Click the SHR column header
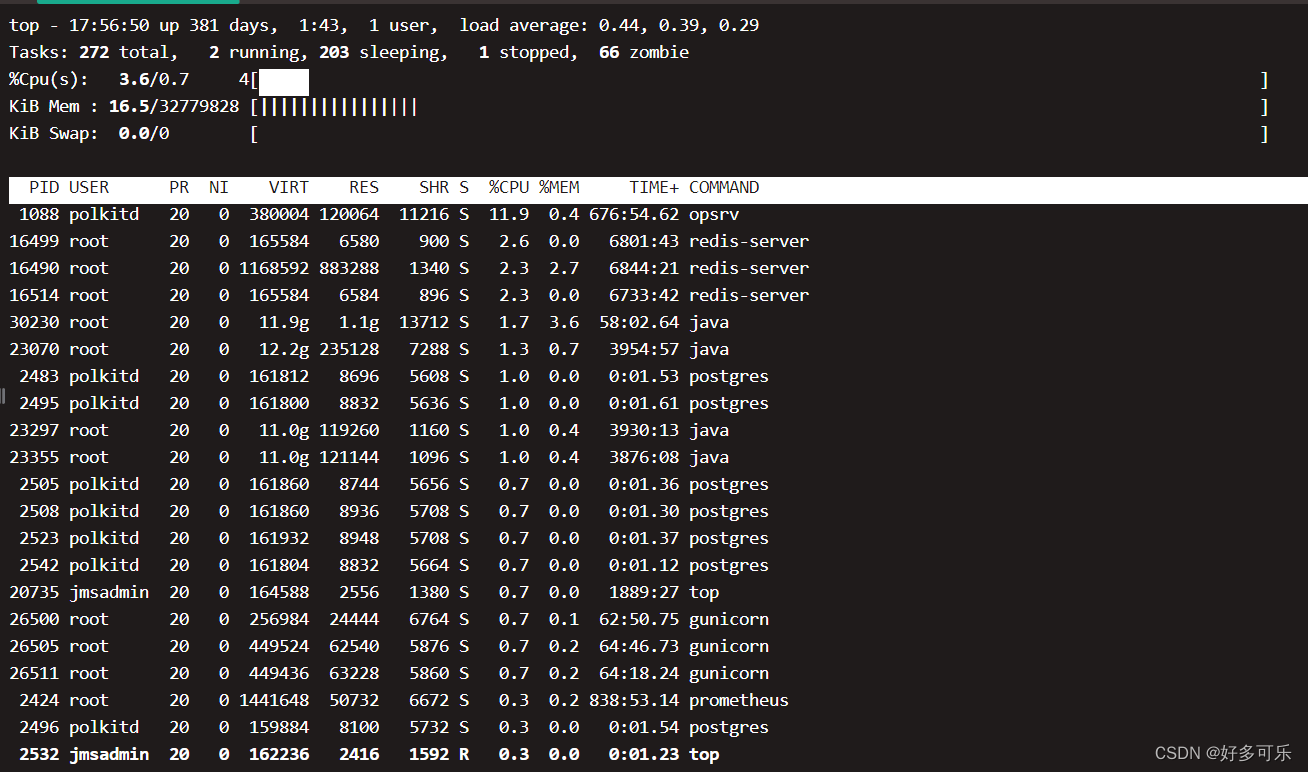Viewport: 1308px width, 772px height. [434, 187]
